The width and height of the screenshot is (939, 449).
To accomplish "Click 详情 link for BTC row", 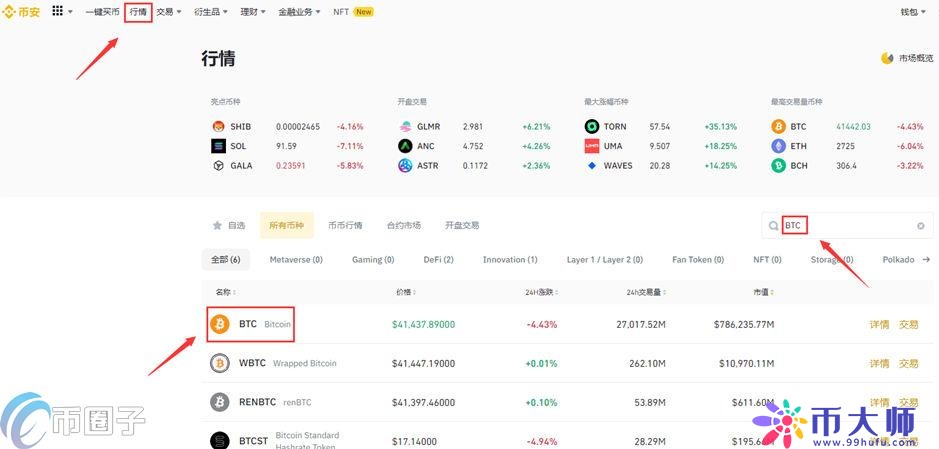I will point(878,325).
